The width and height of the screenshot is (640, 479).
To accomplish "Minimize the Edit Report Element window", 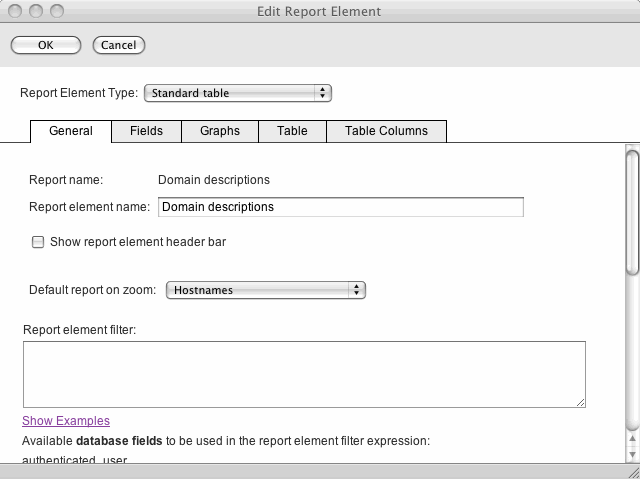I will [x=34, y=11].
